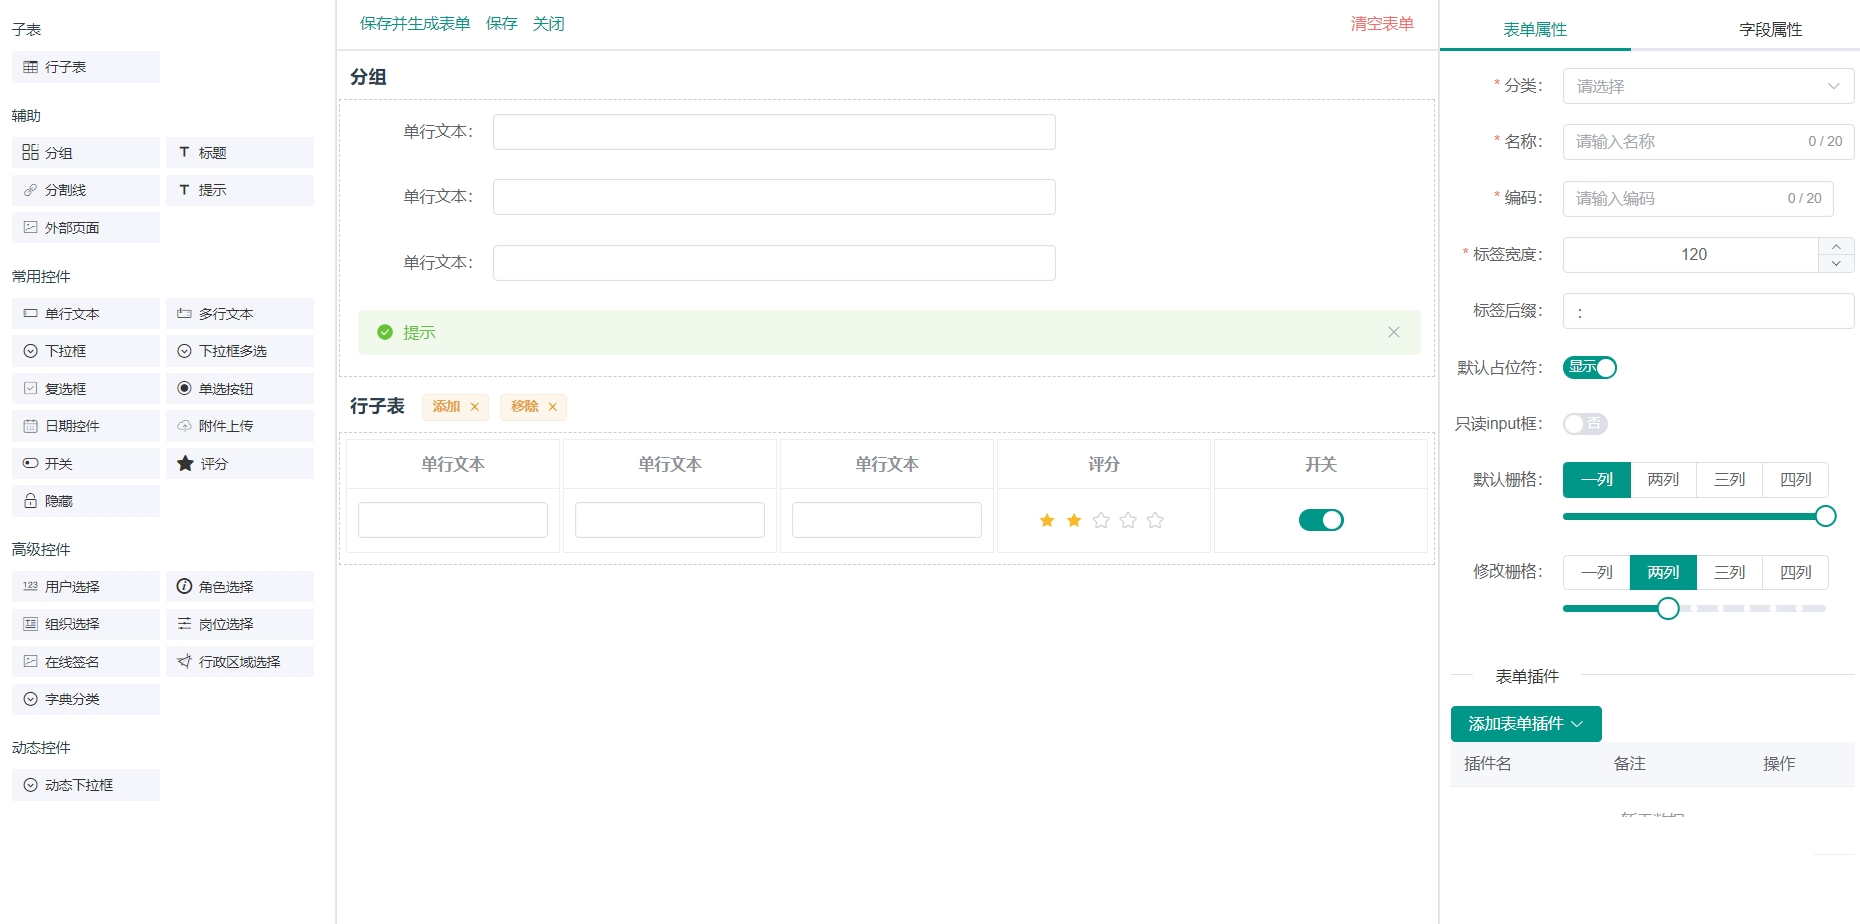Switch to the 字段属性 tab

tap(1769, 29)
